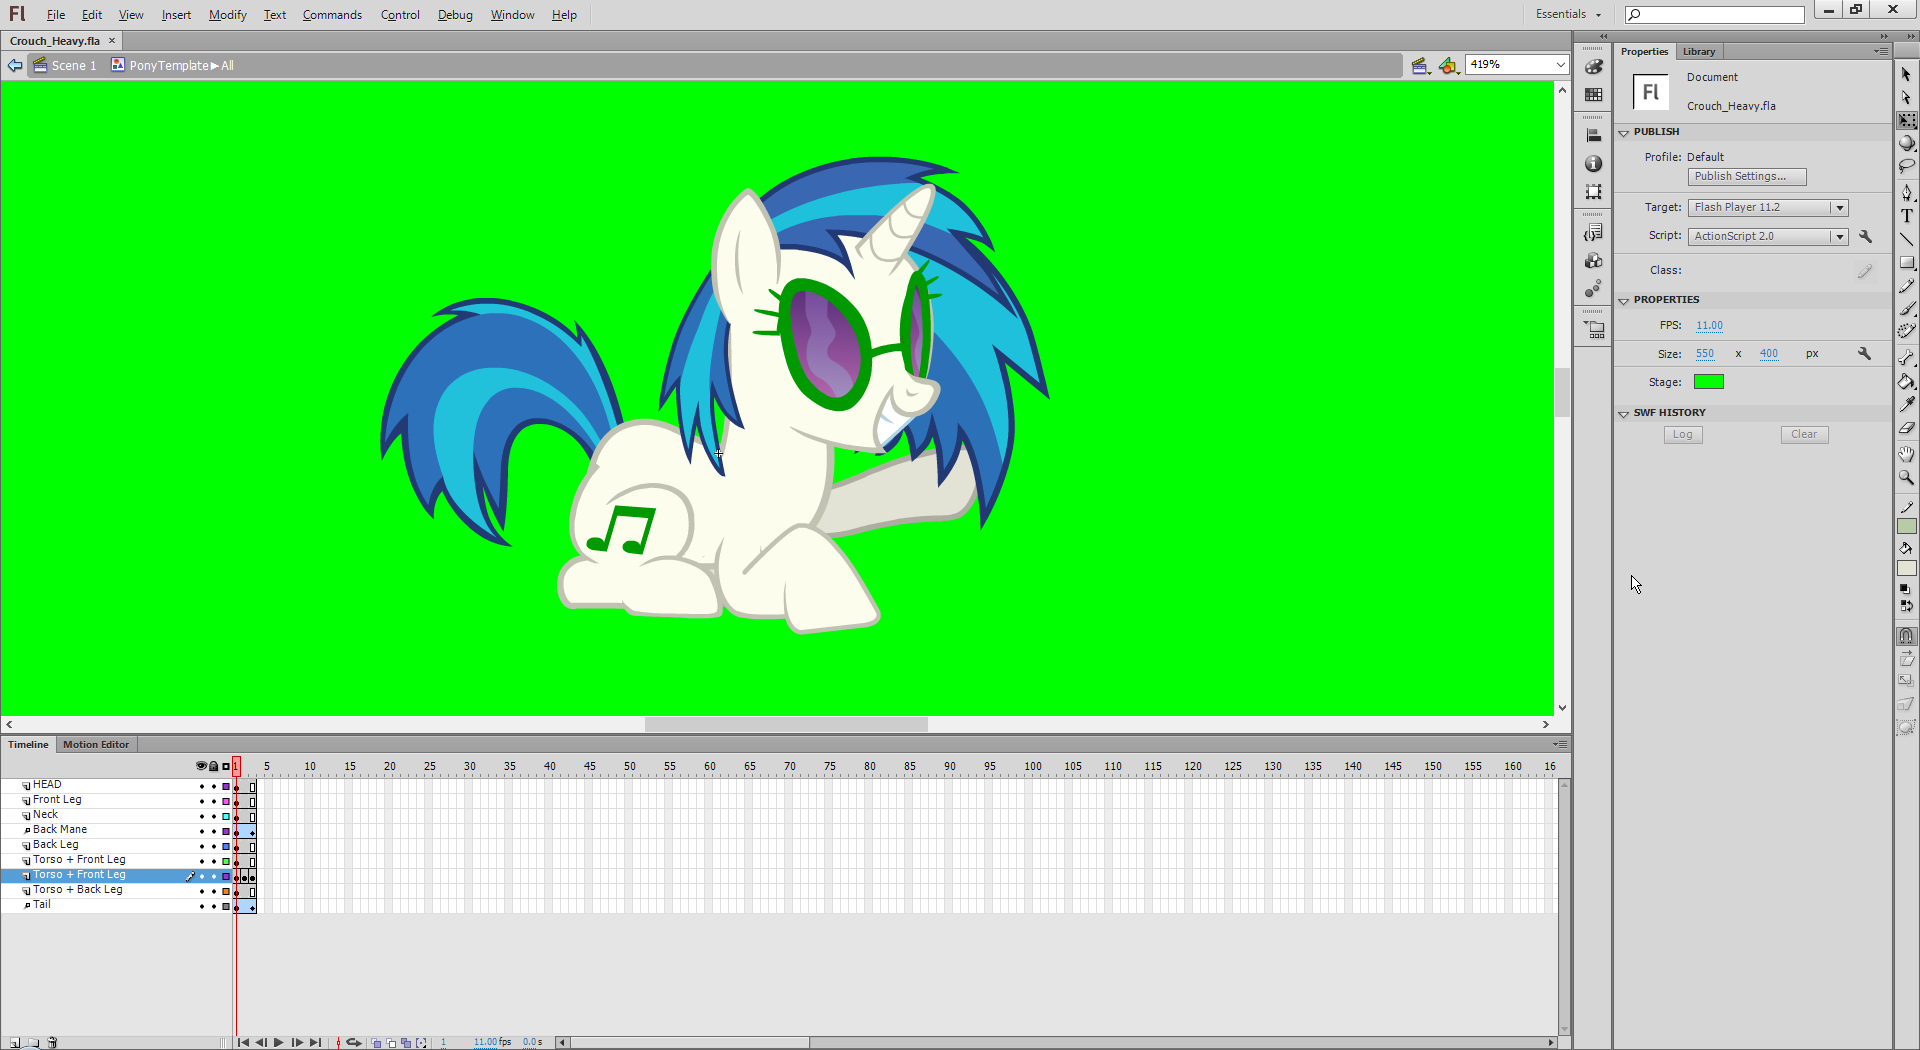
Task: Choose the Rectangle tool
Action: click(1907, 262)
